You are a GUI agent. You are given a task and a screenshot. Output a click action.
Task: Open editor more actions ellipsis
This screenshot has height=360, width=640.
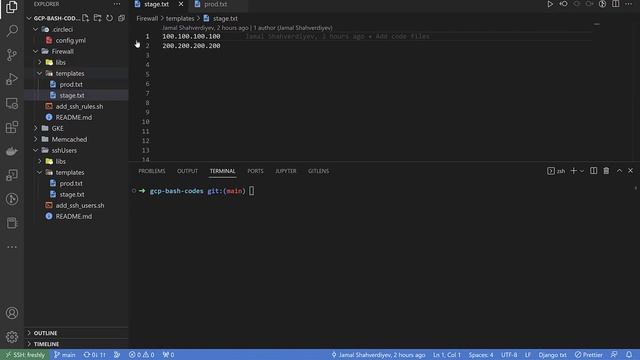click(629, 4)
